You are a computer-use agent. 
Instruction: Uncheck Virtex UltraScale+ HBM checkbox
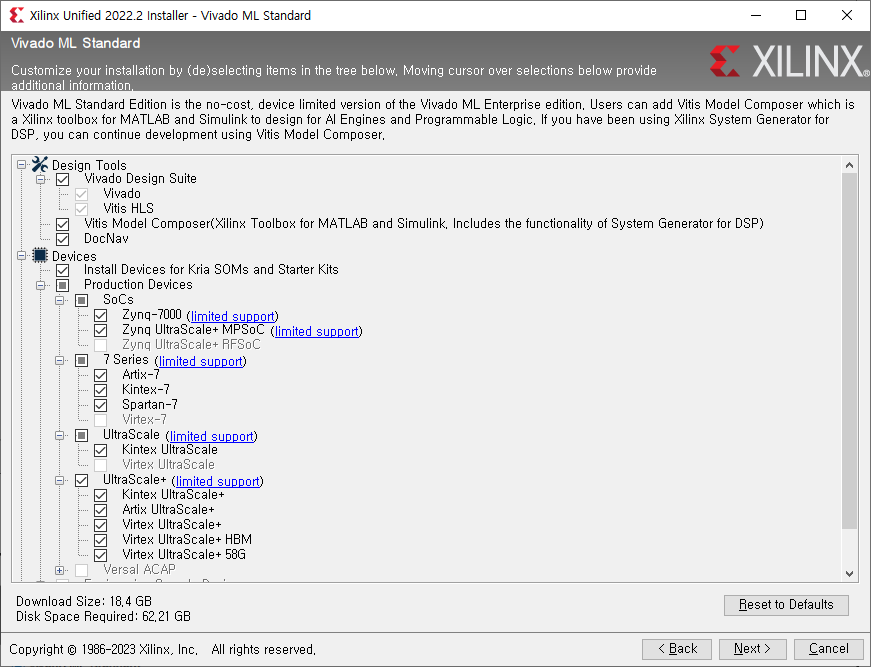(101, 540)
